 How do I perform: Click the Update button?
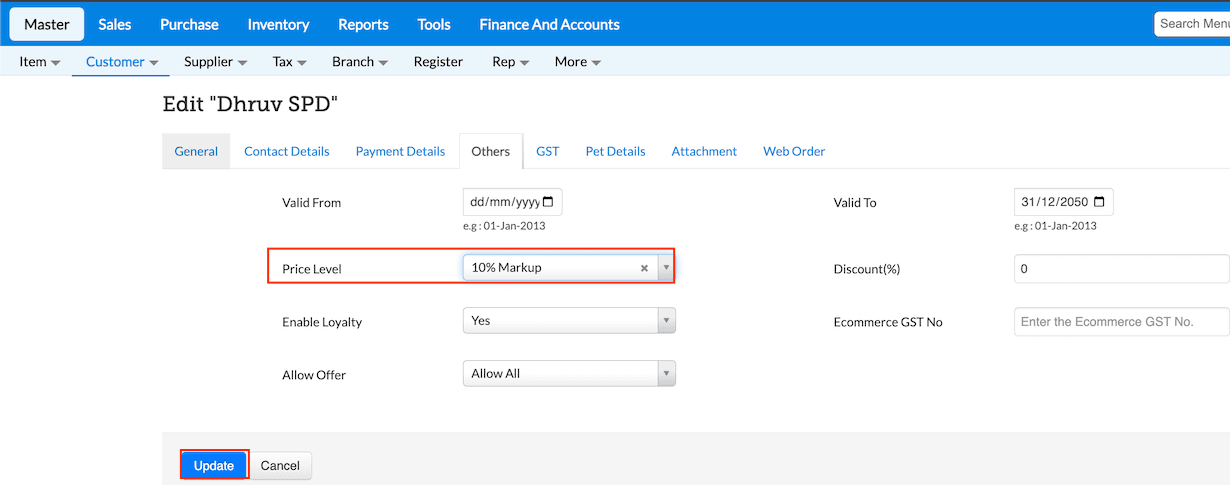pos(214,466)
